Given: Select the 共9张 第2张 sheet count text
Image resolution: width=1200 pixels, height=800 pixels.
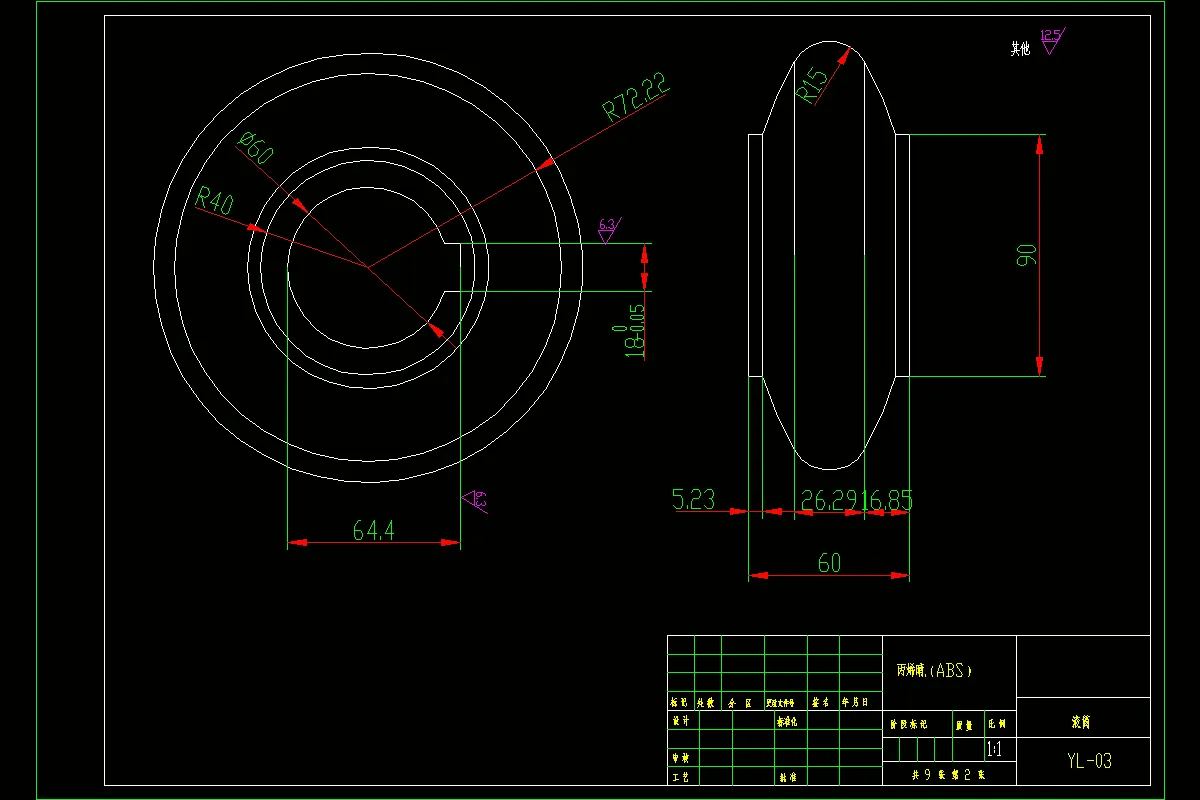Looking at the screenshot, I should click(949, 775).
